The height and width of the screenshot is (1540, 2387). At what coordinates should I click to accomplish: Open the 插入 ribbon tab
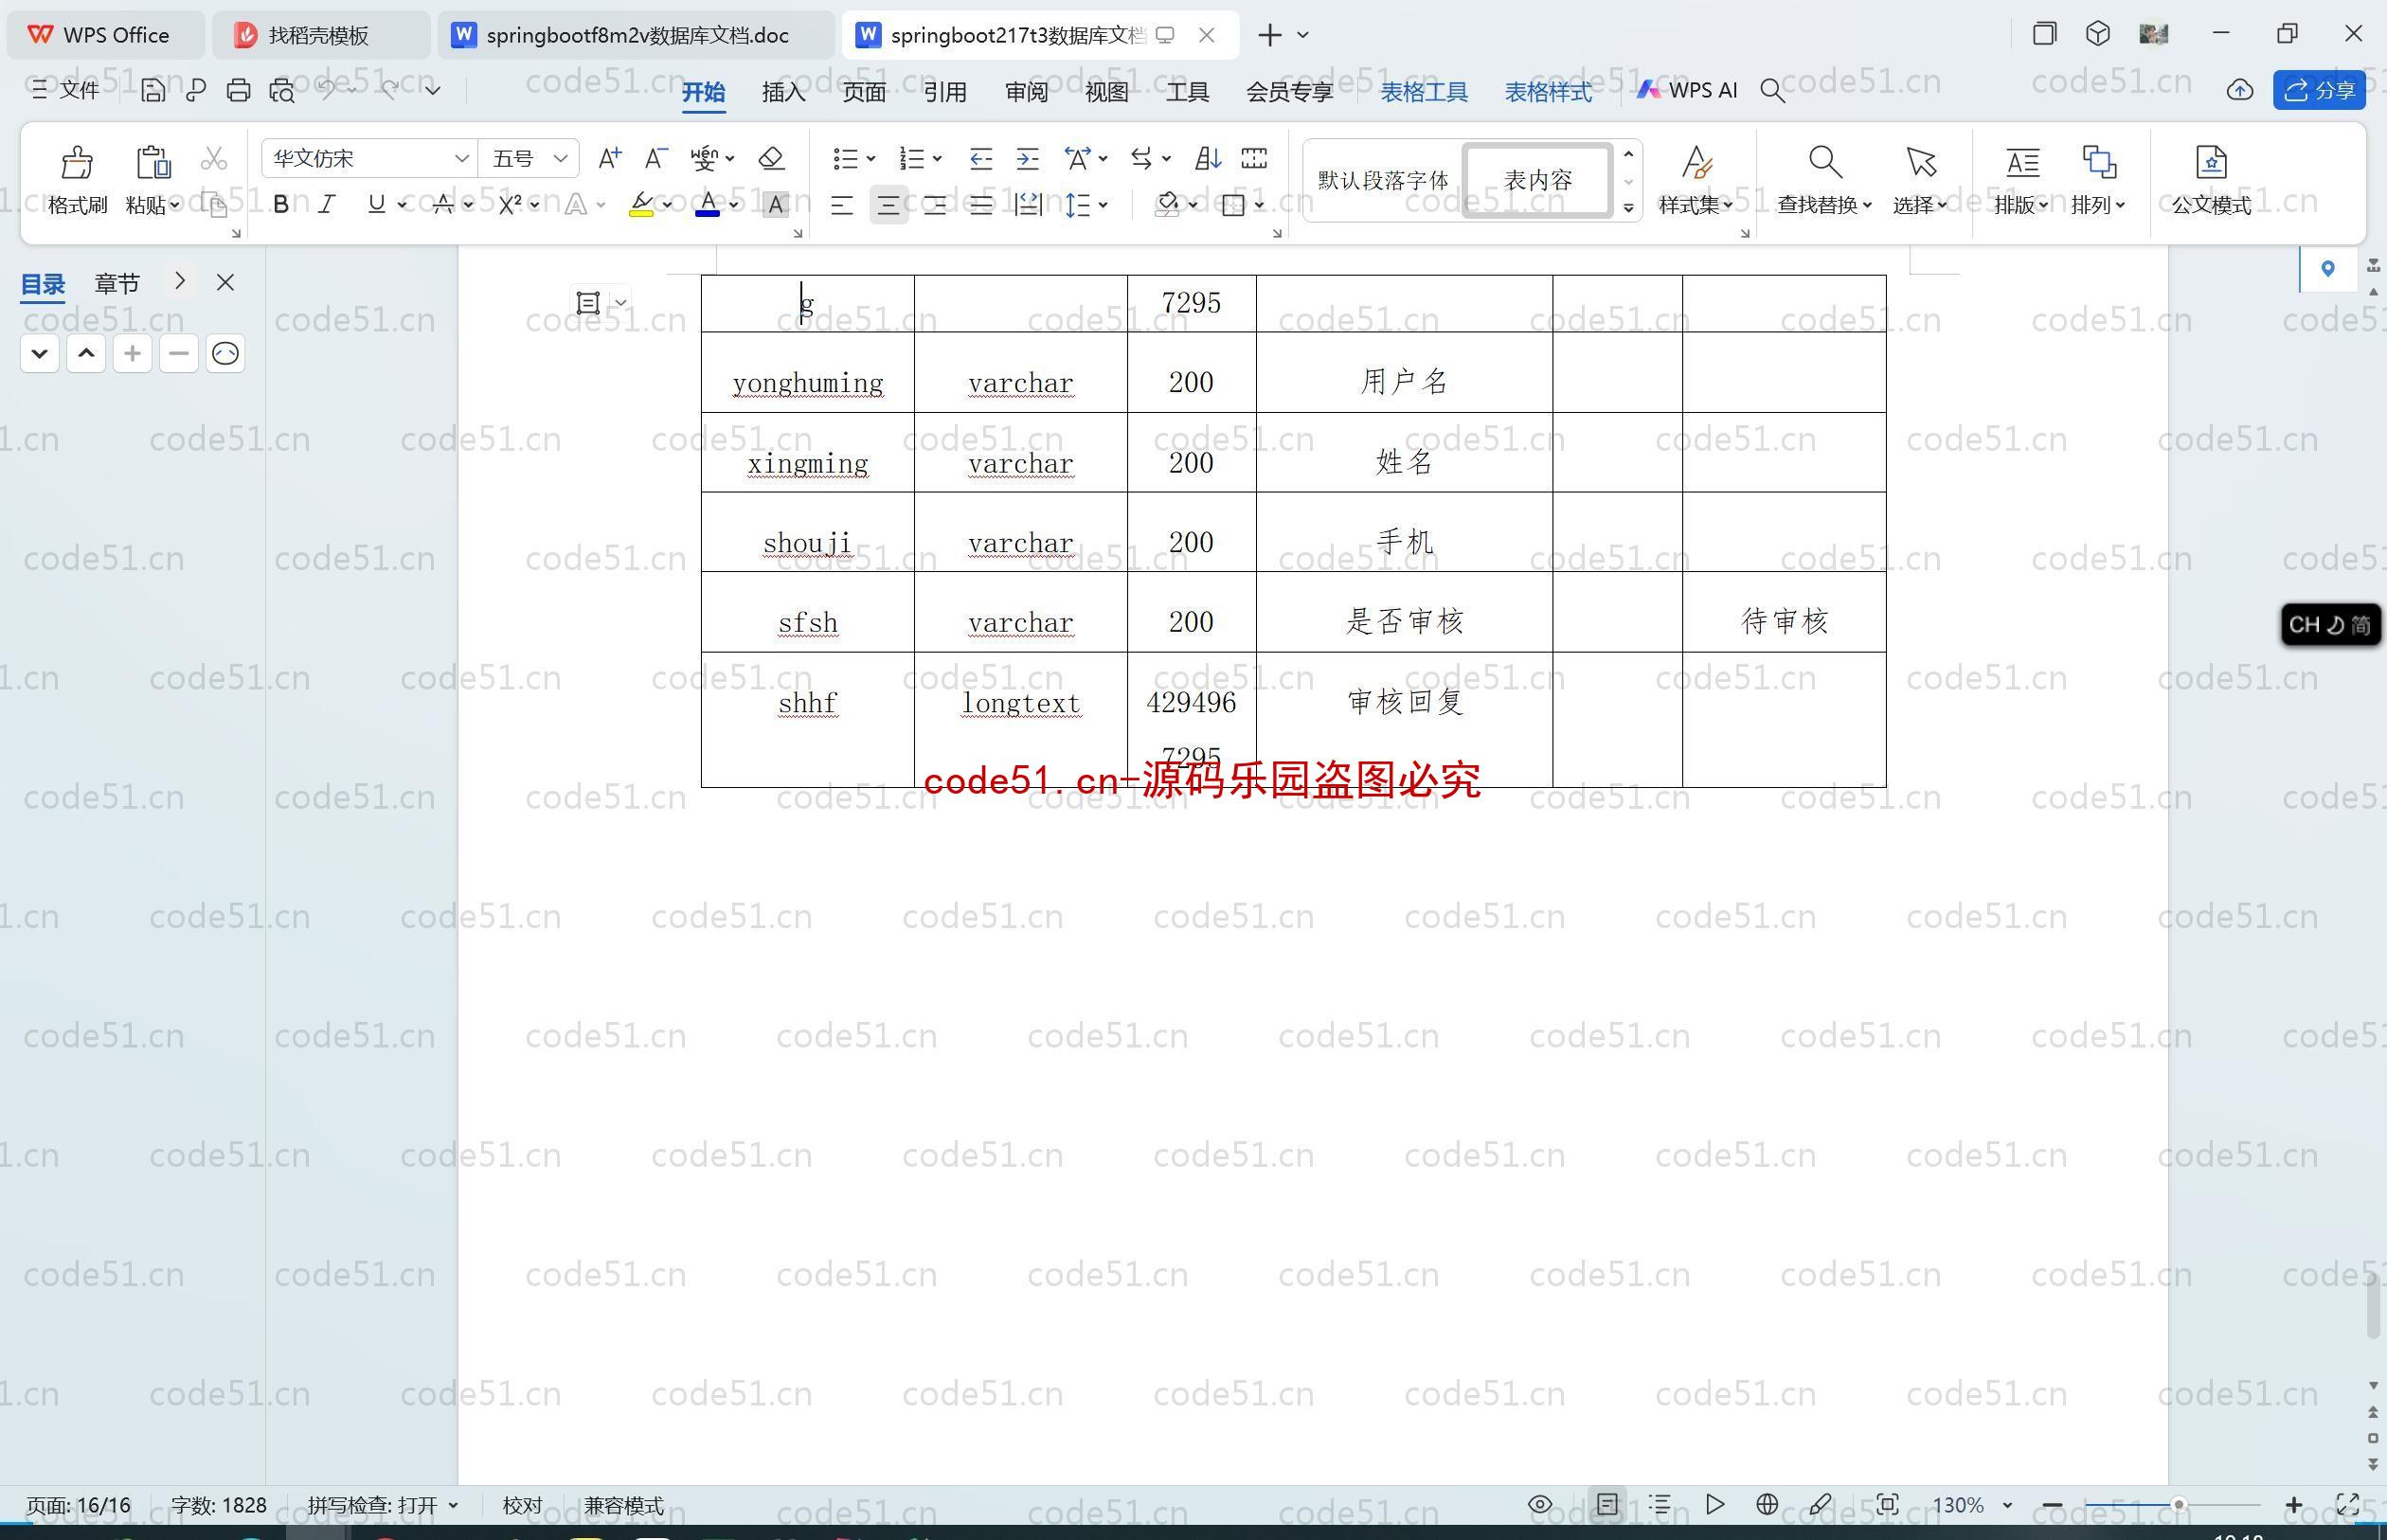pyautogui.click(x=783, y=92)
